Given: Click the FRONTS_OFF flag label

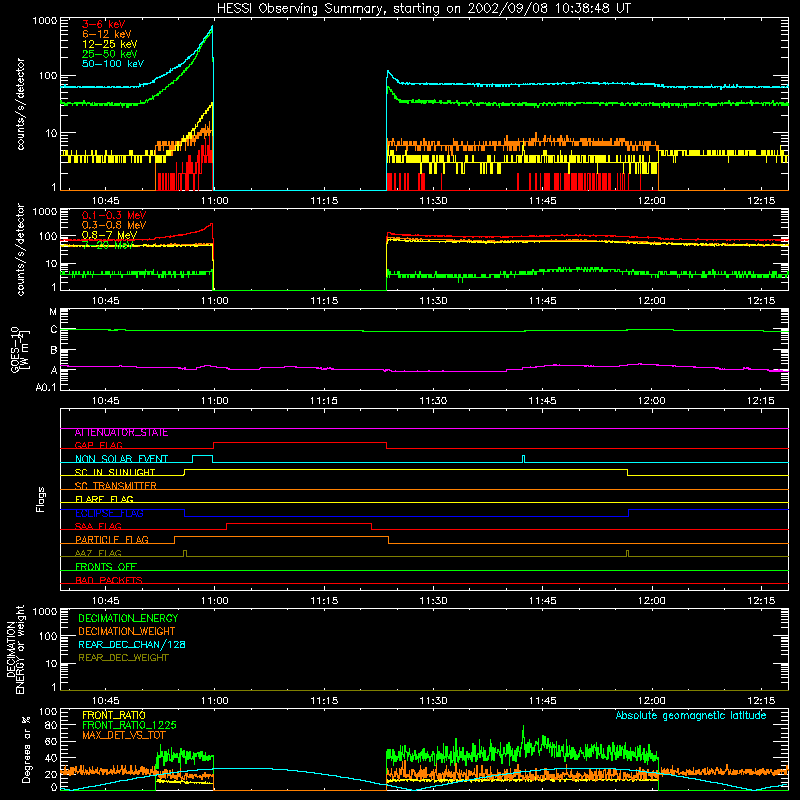Looking at the screenshot, I should coord(106,567).
